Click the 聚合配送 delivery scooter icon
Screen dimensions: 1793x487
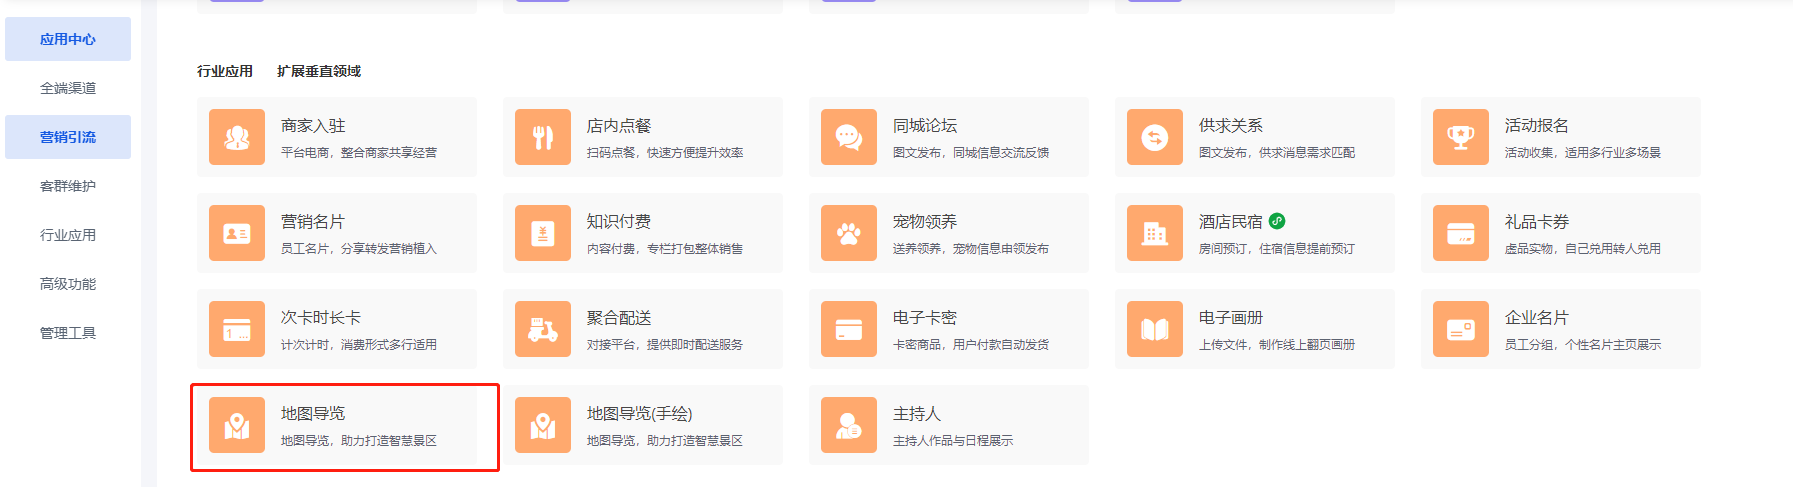(543, 329)
